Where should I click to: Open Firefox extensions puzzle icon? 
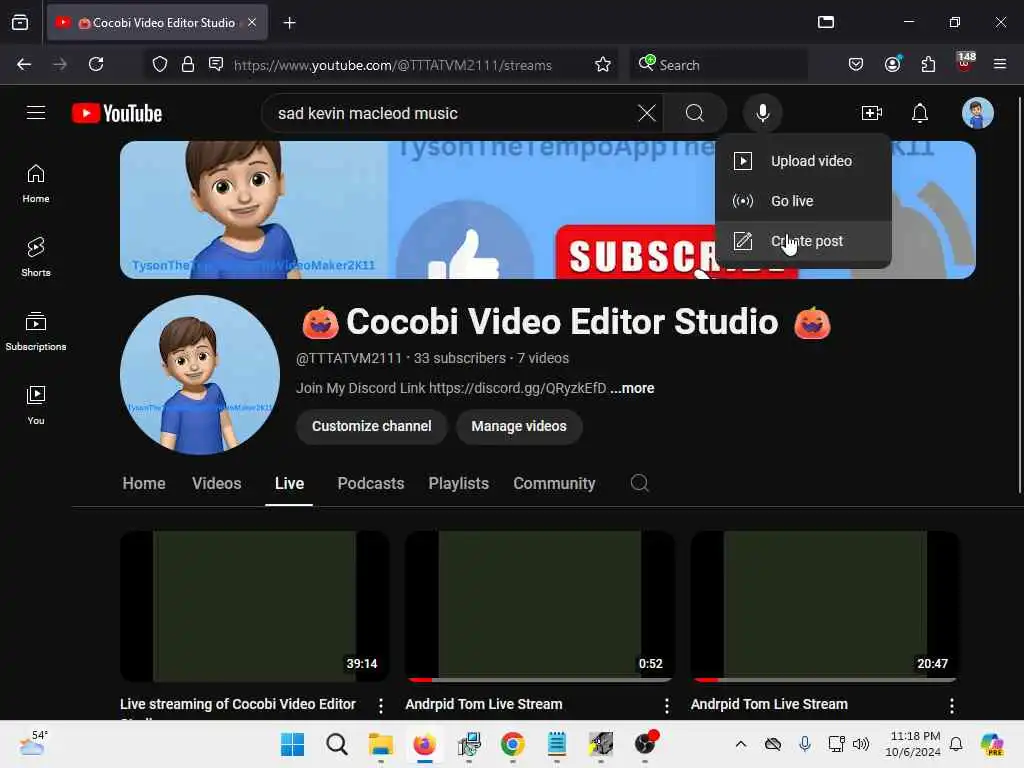pyautogui.click(x=928, y=64)
